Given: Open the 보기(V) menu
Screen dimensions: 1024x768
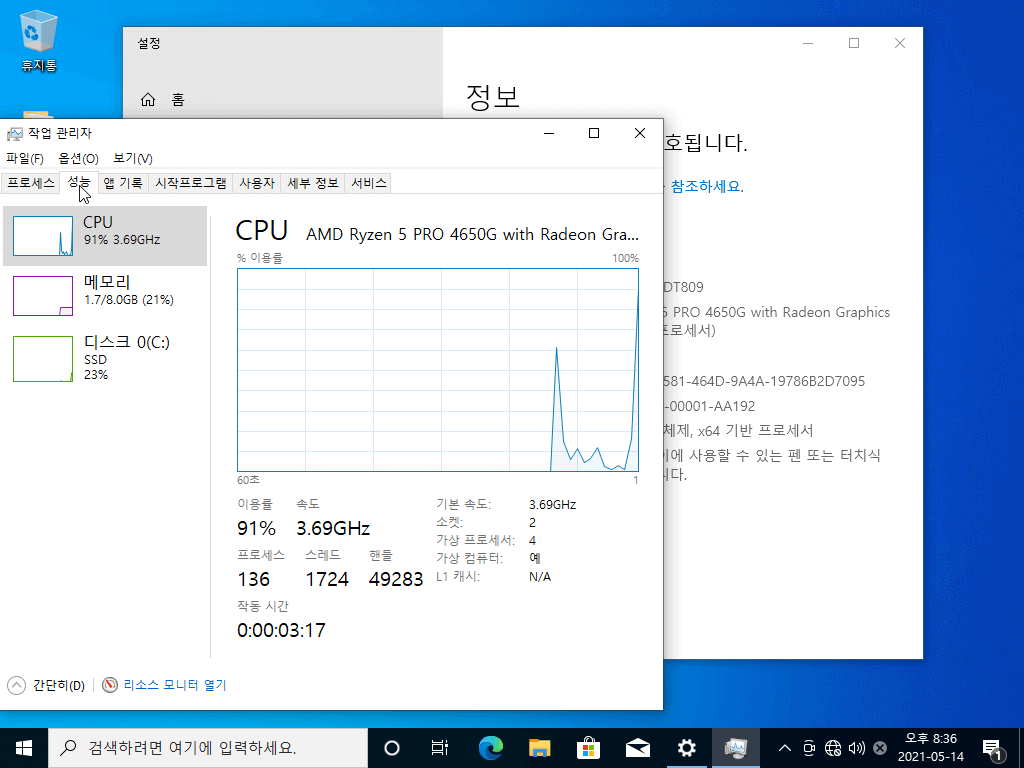Looking at the screenshot, I should click(133, 159).
